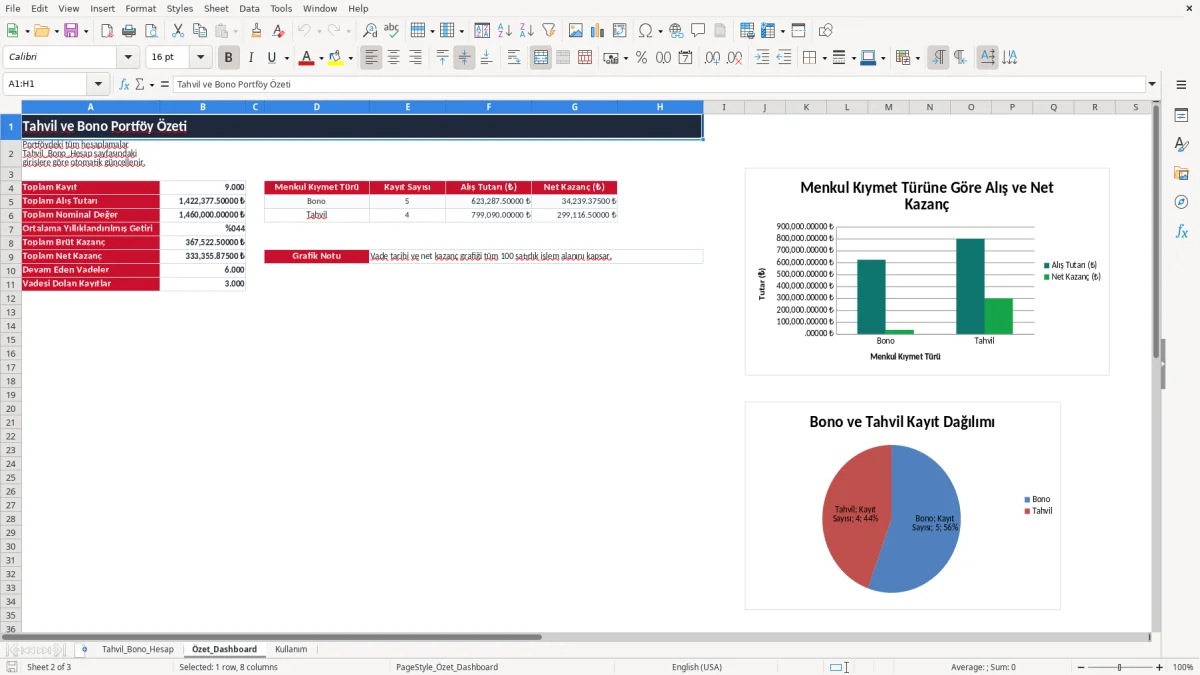Insert a chart via toolbar icon
Image resolution: width=1200 pixels, height=675 pixels.
[598, 31]
